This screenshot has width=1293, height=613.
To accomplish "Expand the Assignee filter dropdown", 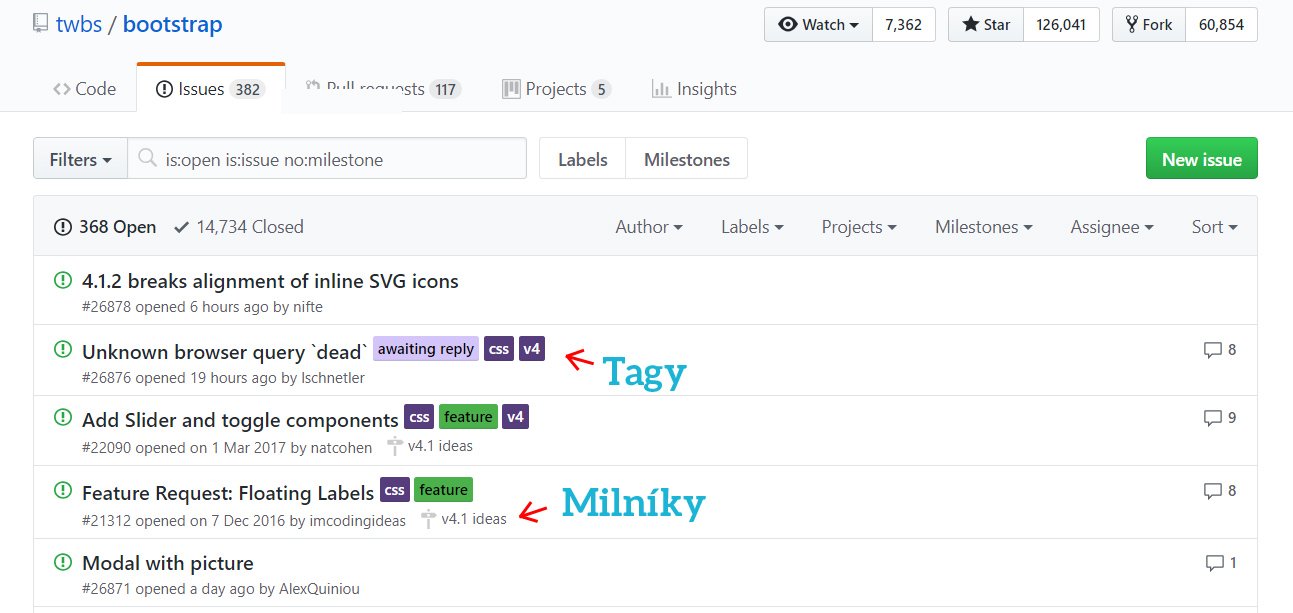I will point(1112,227).
